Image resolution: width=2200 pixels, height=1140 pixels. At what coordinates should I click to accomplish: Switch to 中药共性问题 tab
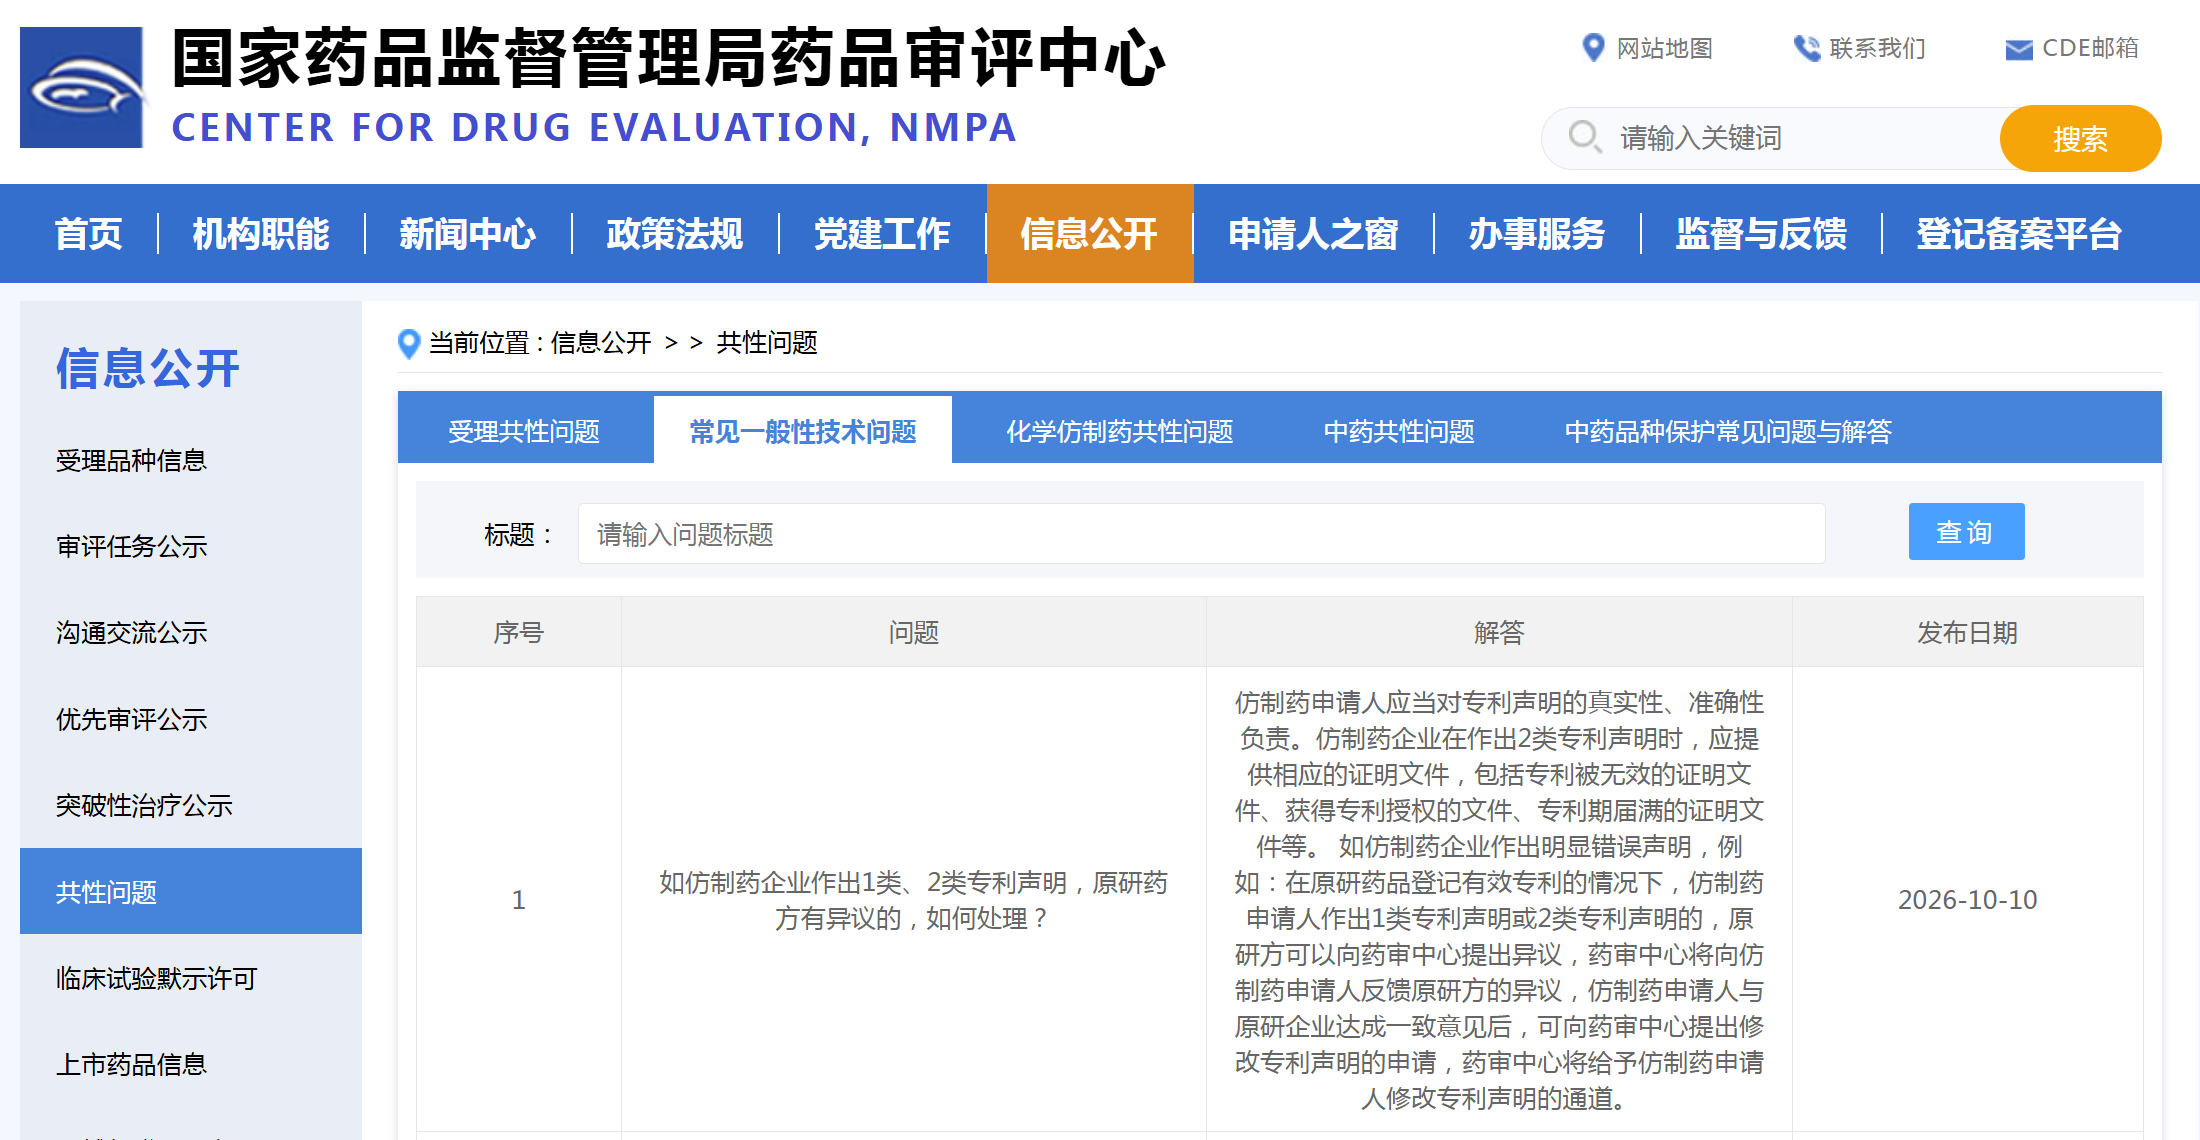[1399, 431]
